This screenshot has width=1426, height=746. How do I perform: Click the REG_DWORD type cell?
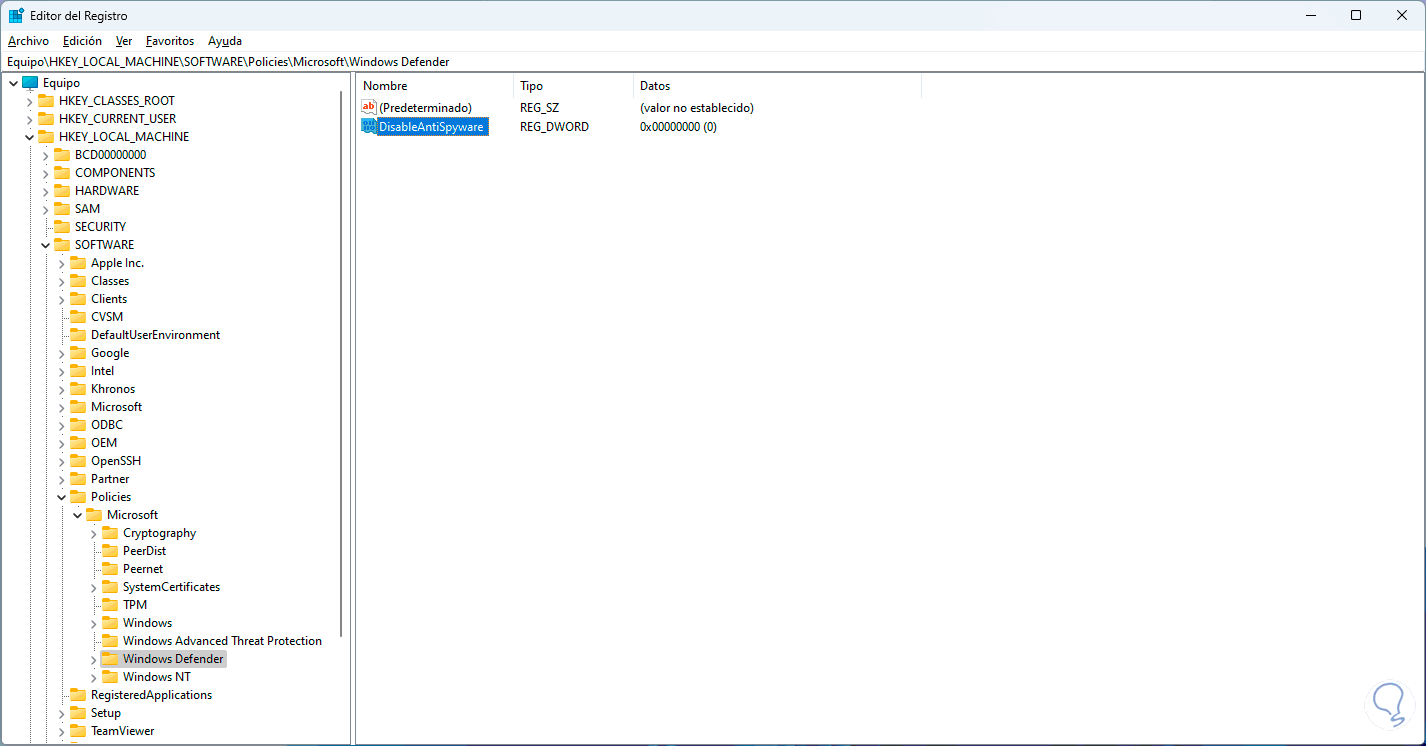(554, 127)
